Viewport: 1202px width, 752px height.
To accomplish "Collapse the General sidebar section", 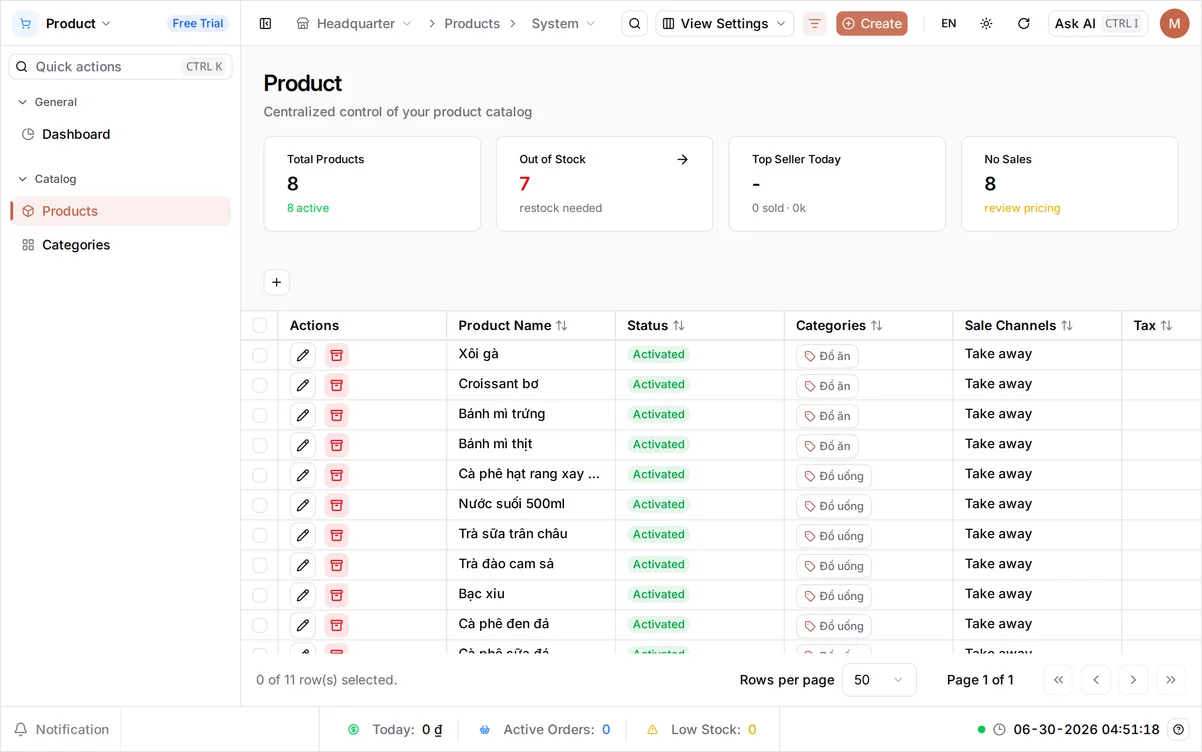I will pos(47,102).
